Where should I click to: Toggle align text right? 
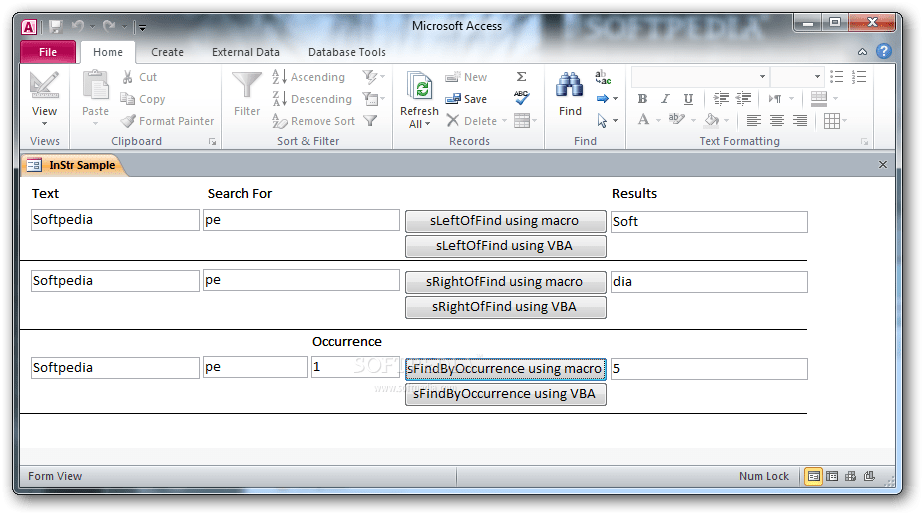(x=799, y=121)
